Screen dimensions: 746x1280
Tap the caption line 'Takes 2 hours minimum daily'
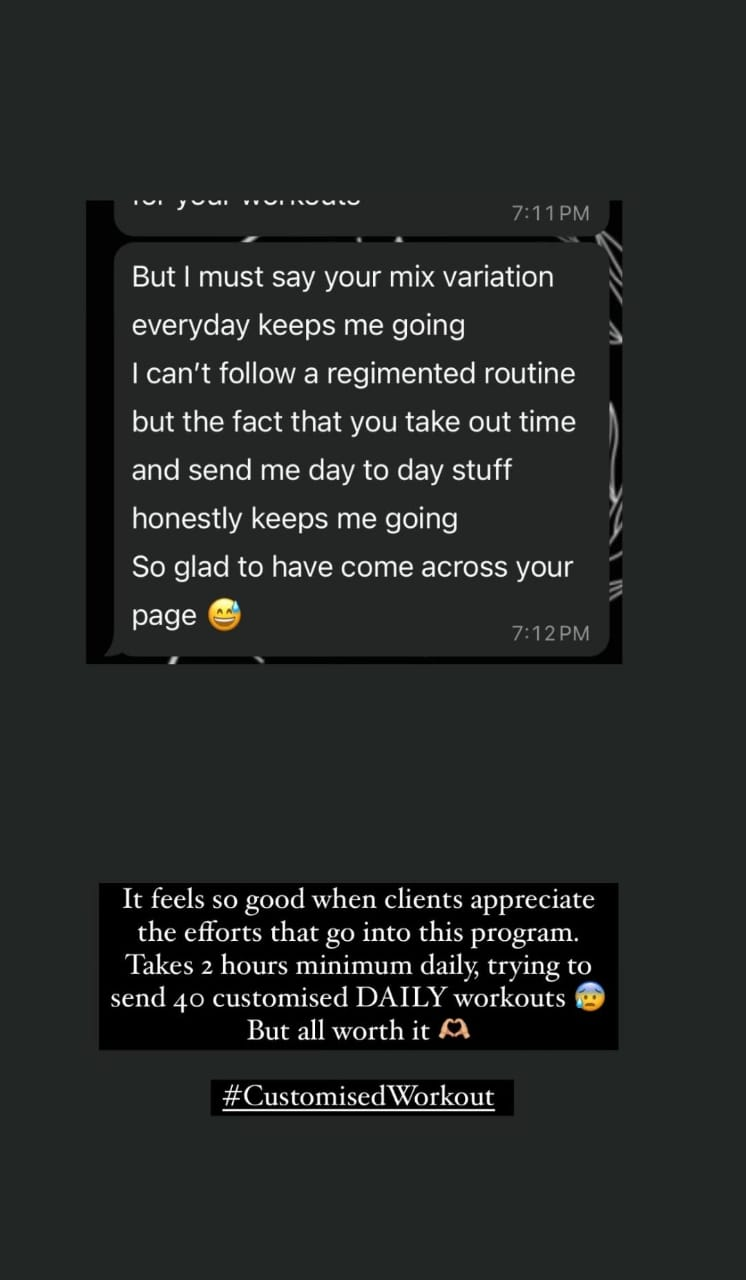[358, 966]
